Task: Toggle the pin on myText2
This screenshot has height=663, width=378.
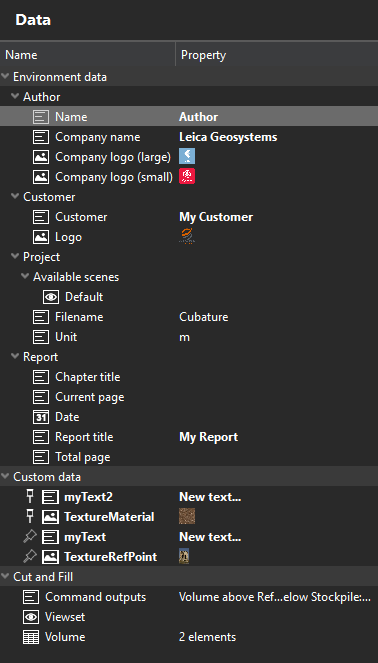Action: click(x=30, y=497)
